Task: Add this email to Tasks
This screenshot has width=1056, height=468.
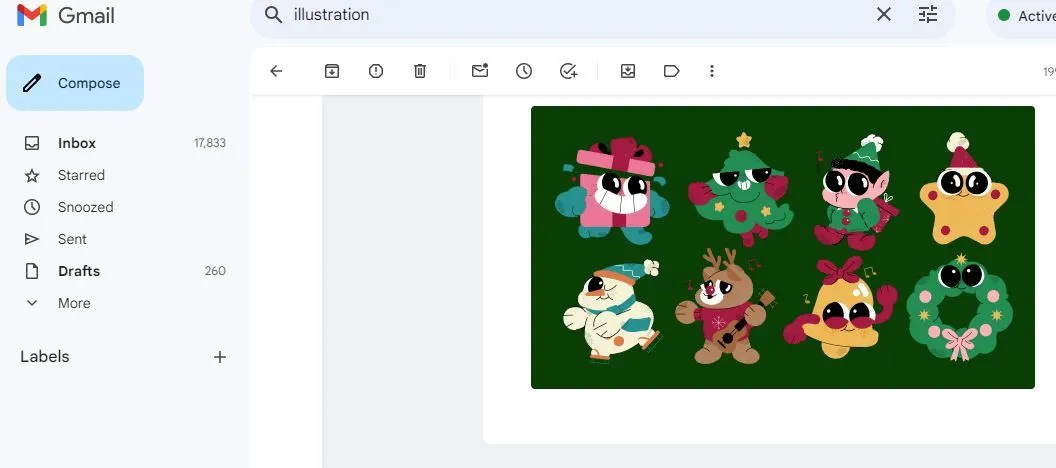Action: tap(569, 71)
